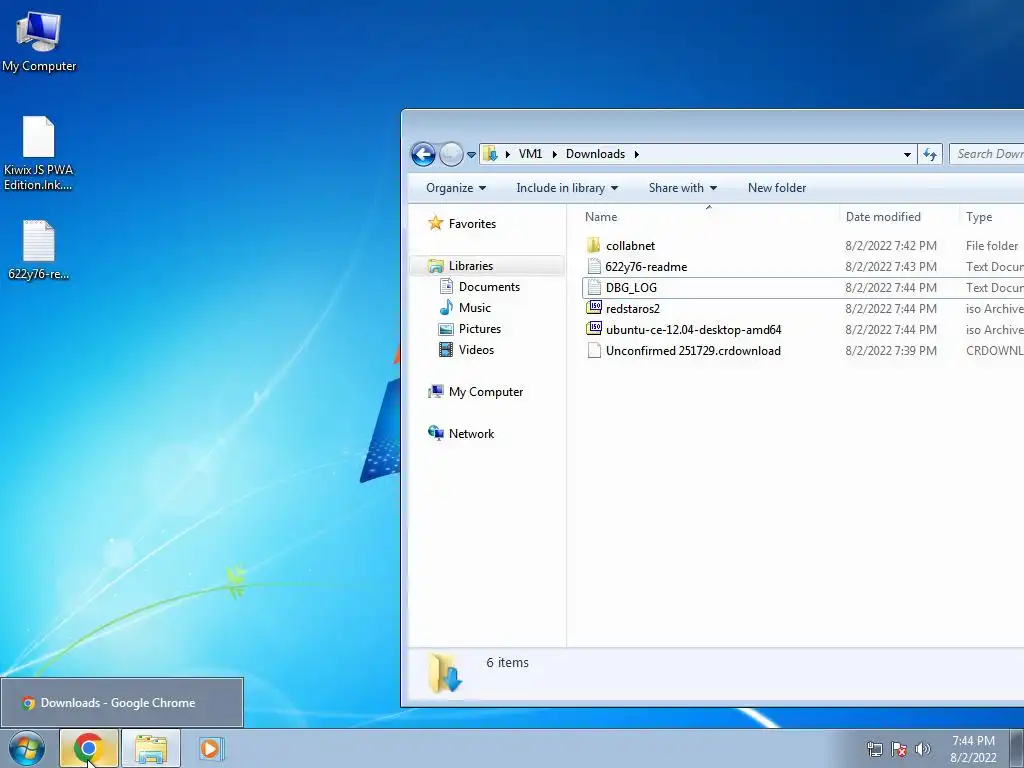The image size is (1024, 768).
Task: Open Documents library
Action: click(x=489, y=287)
